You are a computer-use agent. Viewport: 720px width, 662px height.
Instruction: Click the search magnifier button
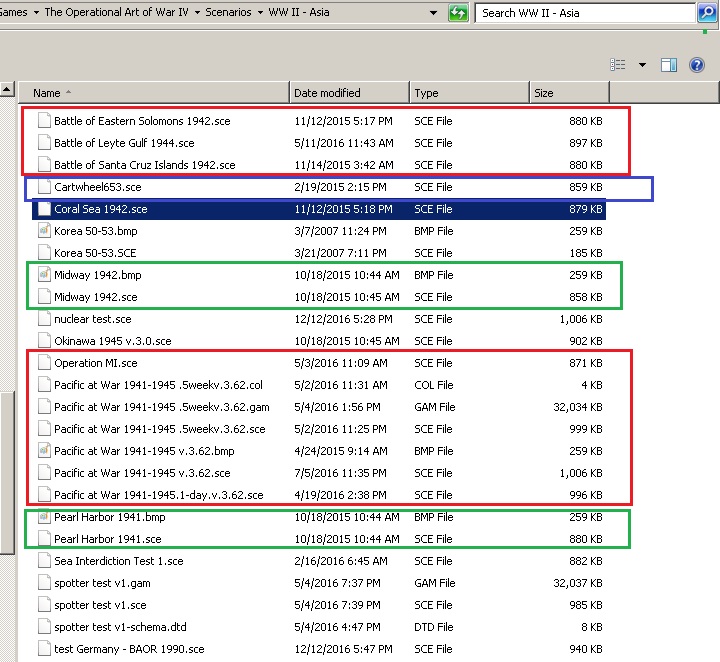point(707,12)
